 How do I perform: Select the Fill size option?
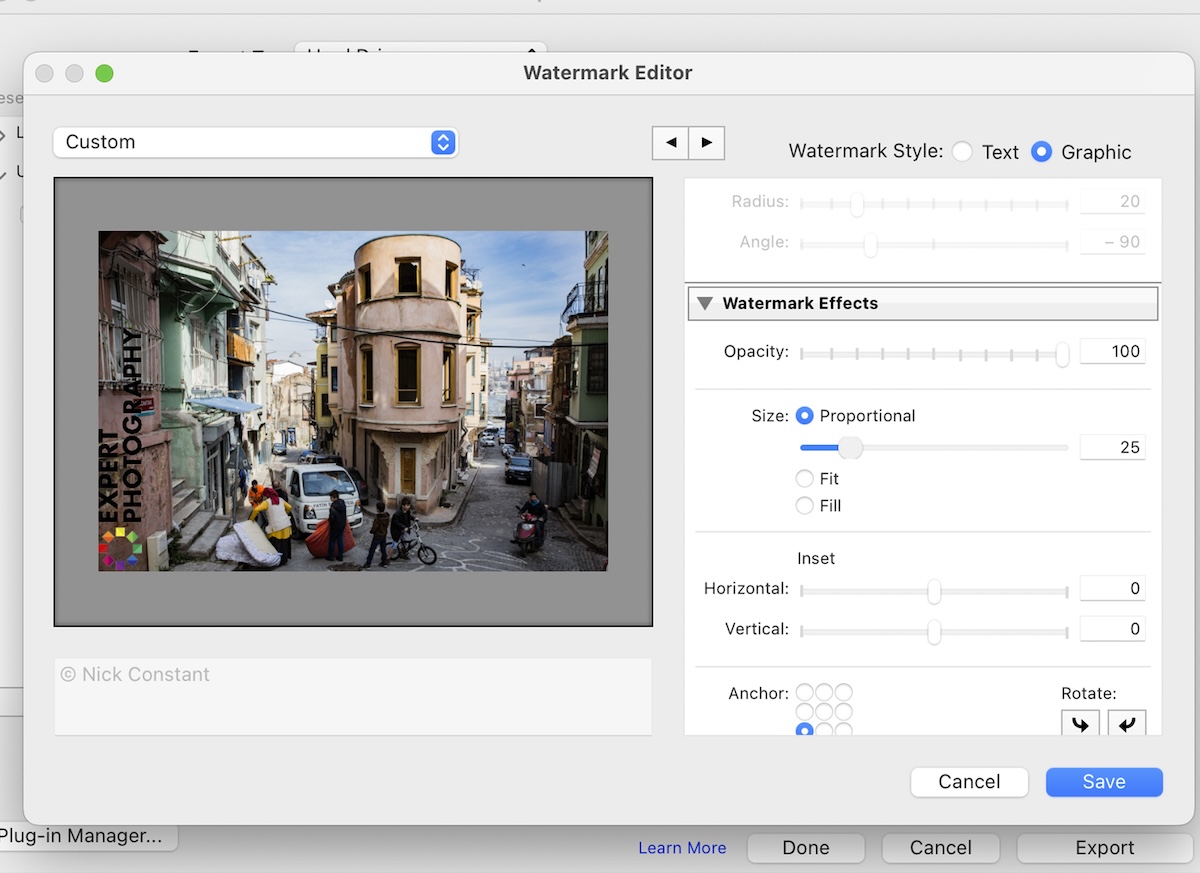click(x=806, y=506)
